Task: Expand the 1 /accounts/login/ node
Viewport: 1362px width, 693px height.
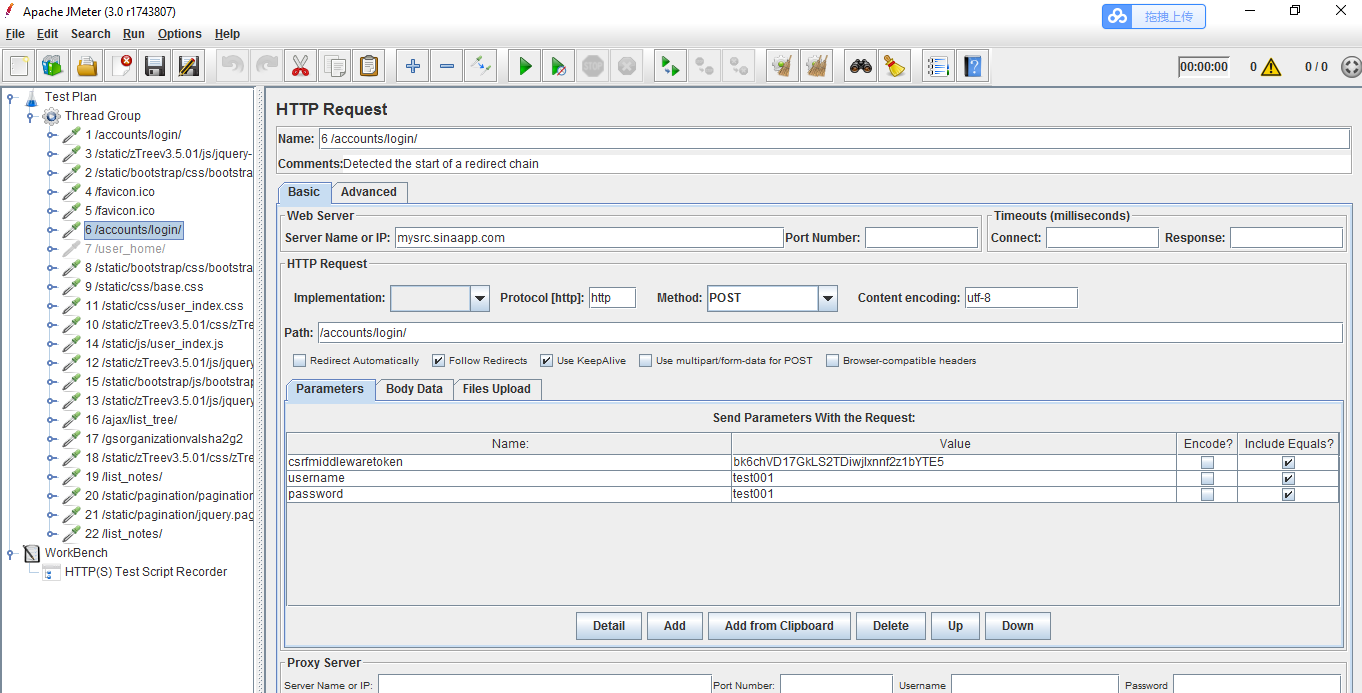Action: [x=51, y=135]
